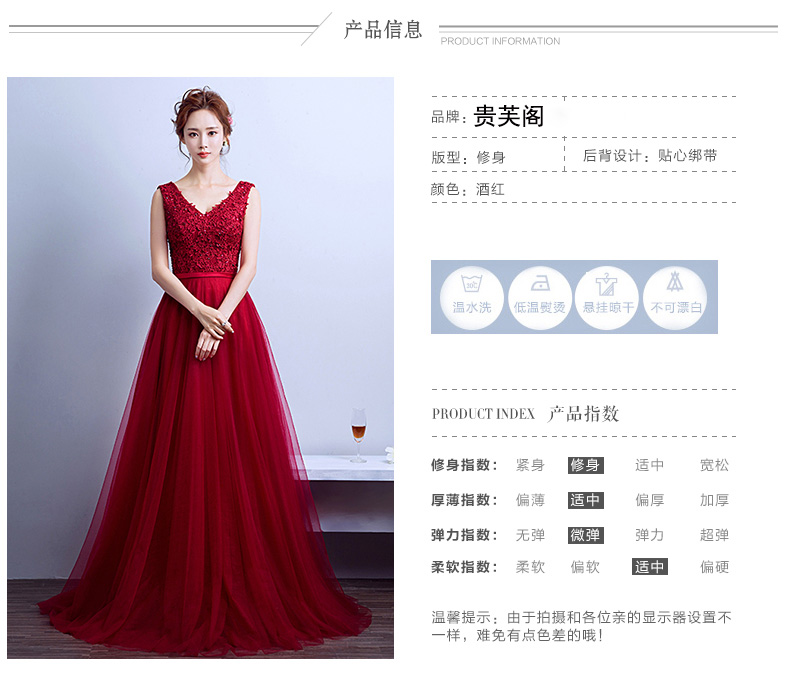Image resolution: width=790 pixels, height=689 pixels.
Task: Choose 宽松 in the fit index row
Action: coord(714,465)
